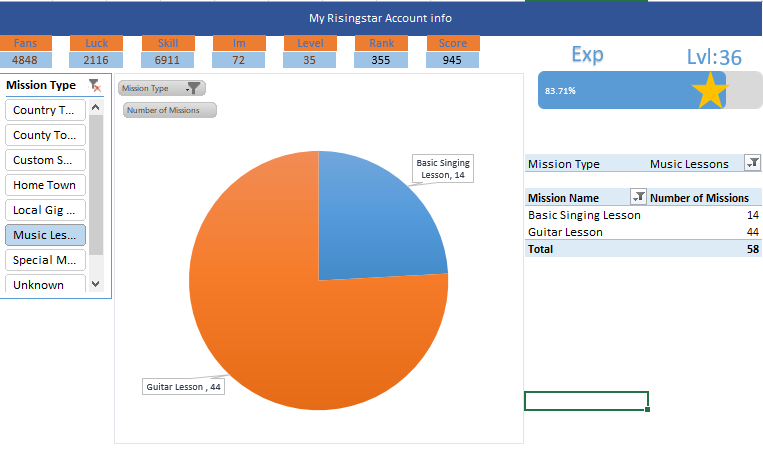Viewport: 763px width, 460px height.
Task: Click the slicer scroll up arrow
Action: click(x=96, y=107)
